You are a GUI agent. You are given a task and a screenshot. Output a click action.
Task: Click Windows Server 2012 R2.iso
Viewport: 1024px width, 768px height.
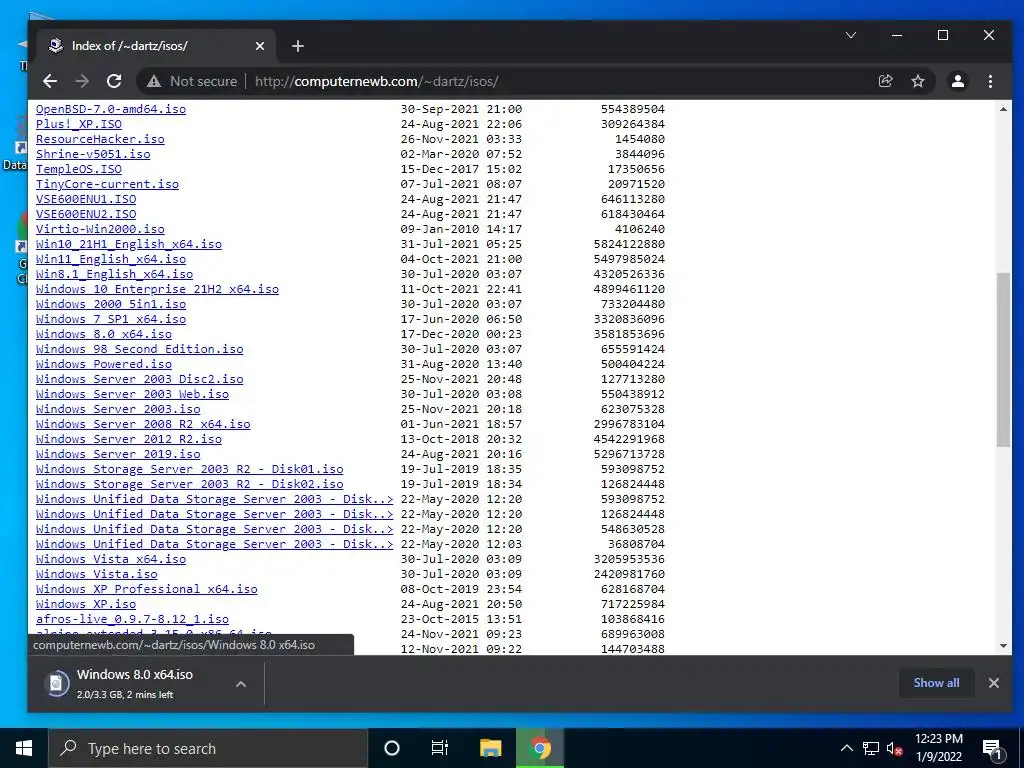(x=129, y=440)
